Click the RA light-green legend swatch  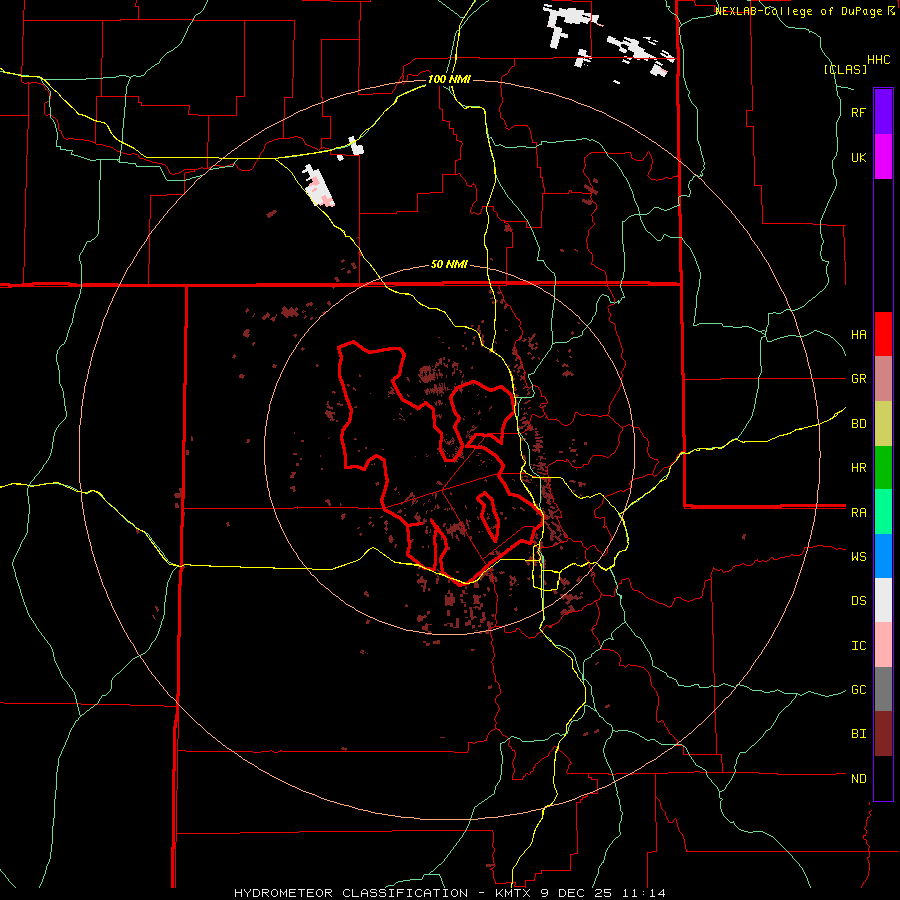(883, 512)
